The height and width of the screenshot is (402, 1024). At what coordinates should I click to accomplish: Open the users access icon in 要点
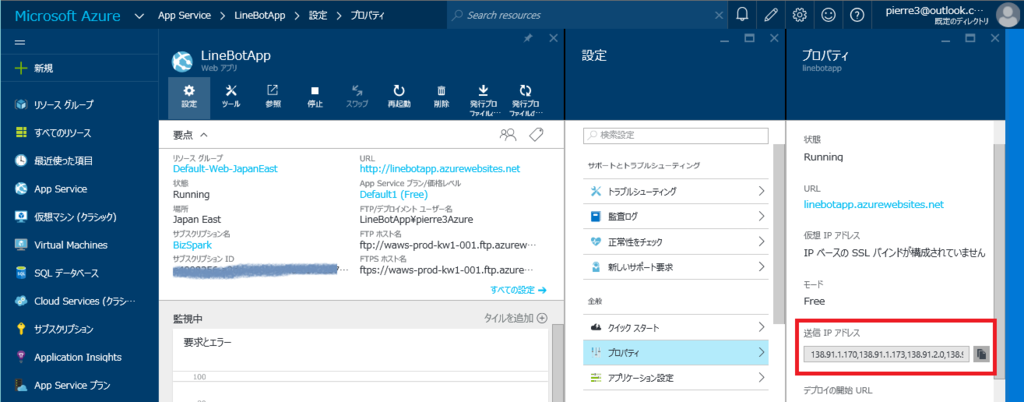click(507, 134)
